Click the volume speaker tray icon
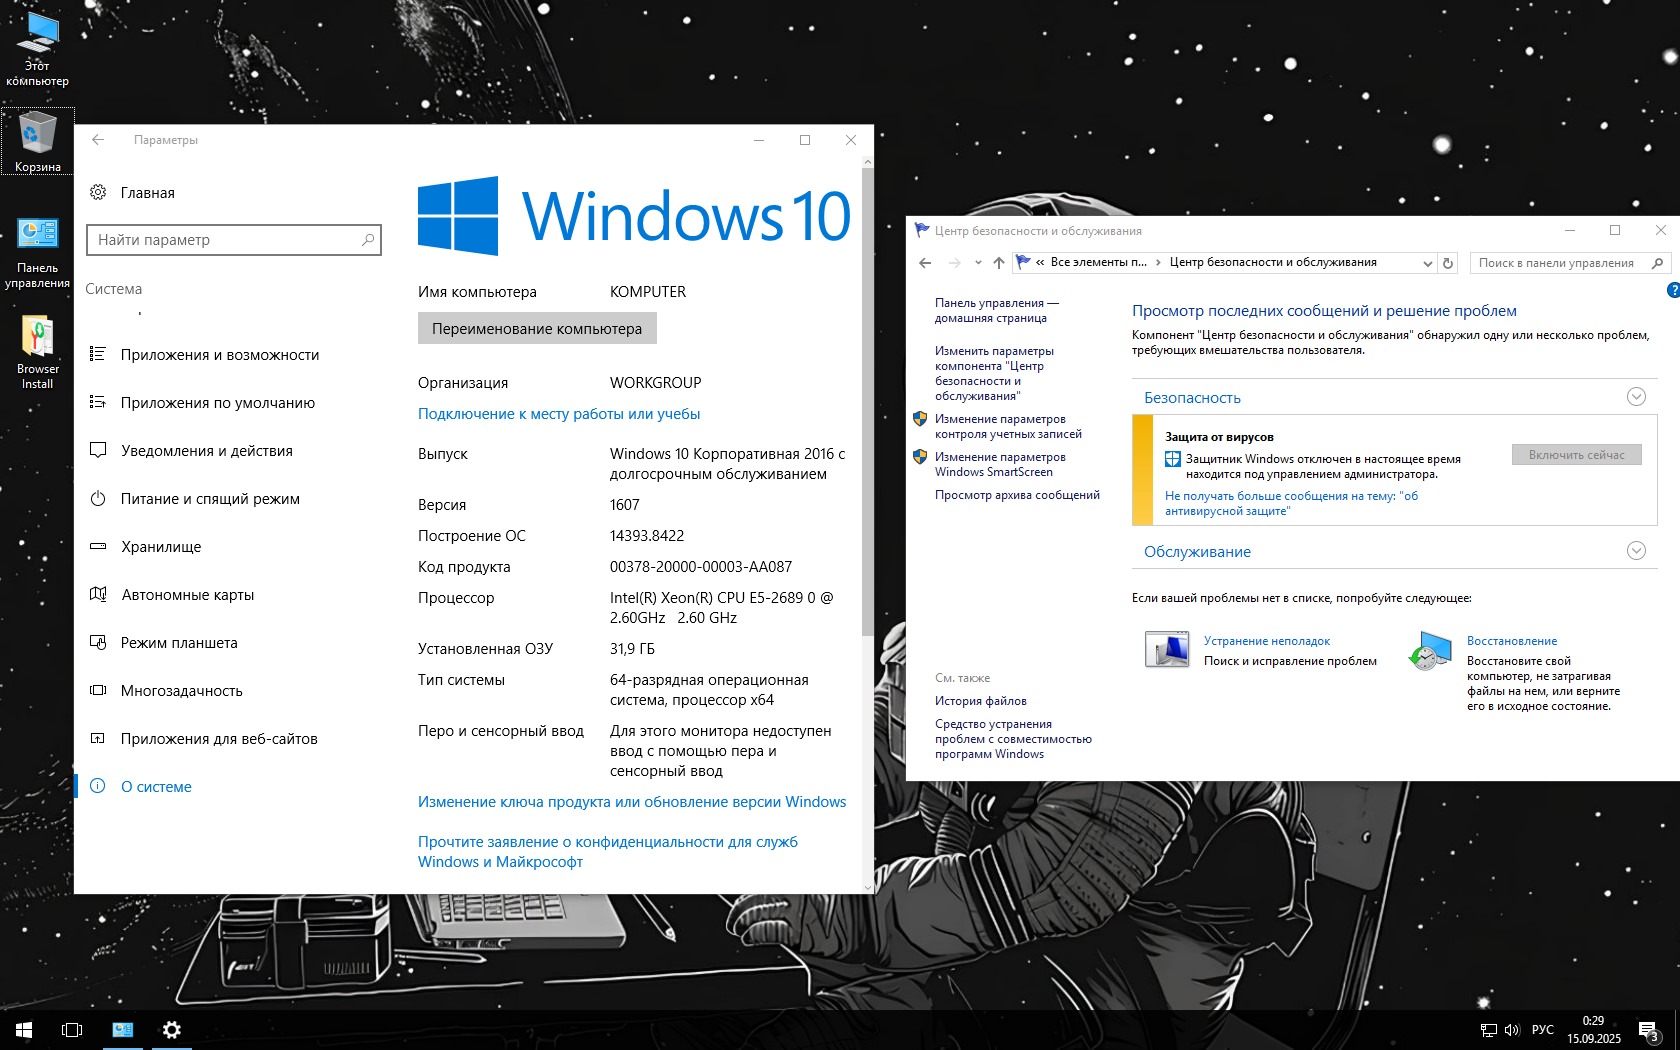 click(x=1511, y=1030)
